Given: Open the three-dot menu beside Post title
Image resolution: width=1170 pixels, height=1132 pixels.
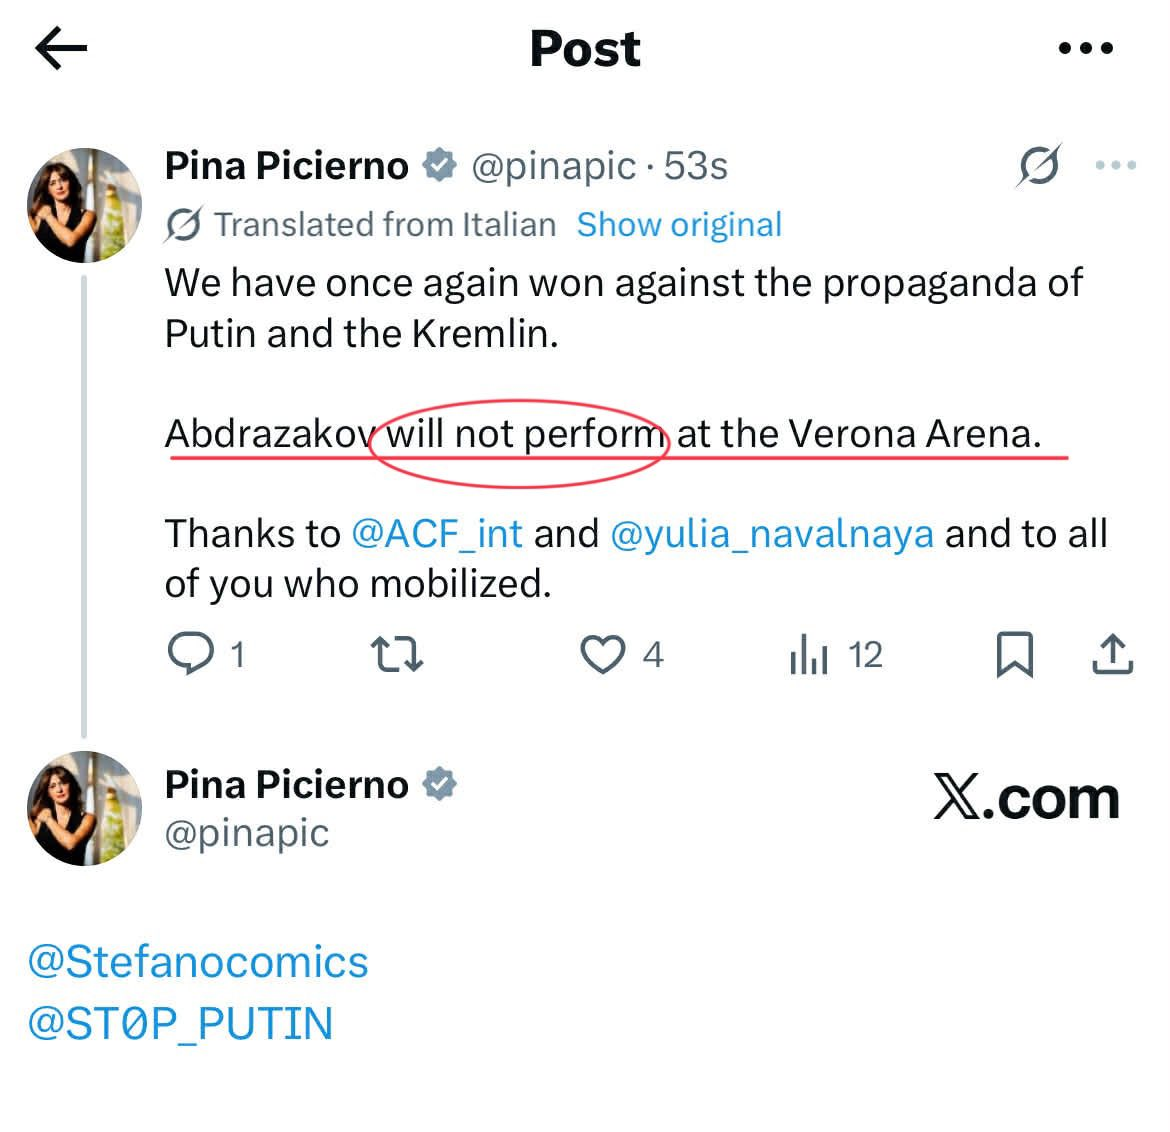Looking at the screenshot, I should click(1085, 48).
